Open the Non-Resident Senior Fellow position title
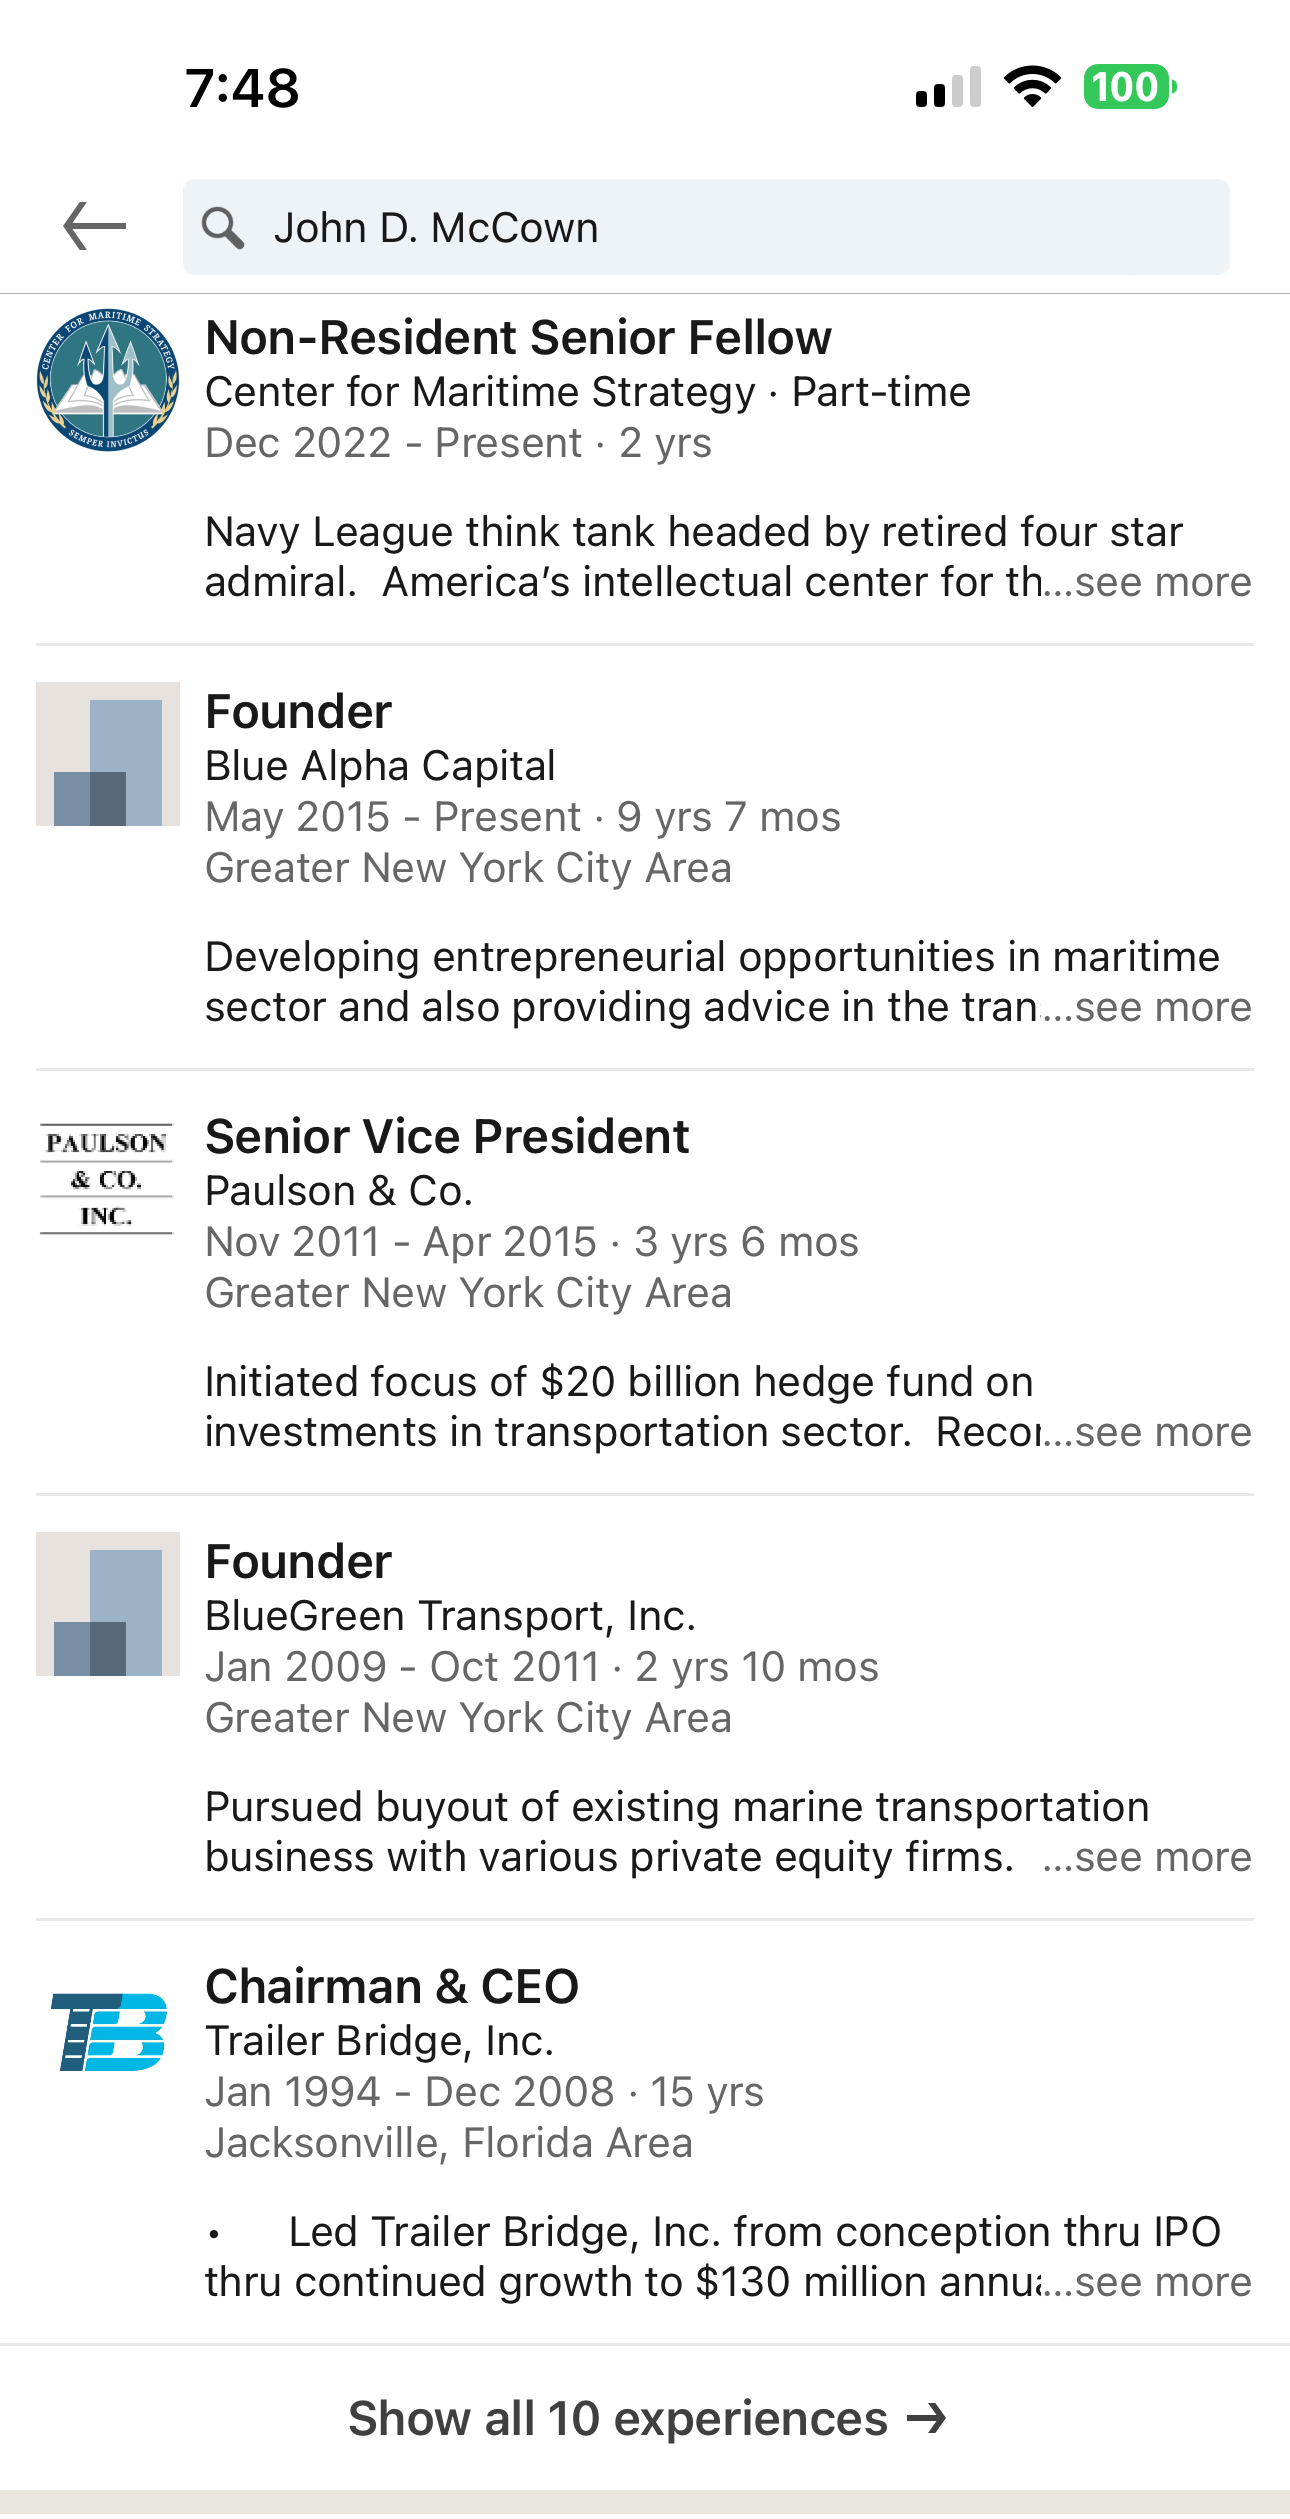 click(x=518, y=338)
